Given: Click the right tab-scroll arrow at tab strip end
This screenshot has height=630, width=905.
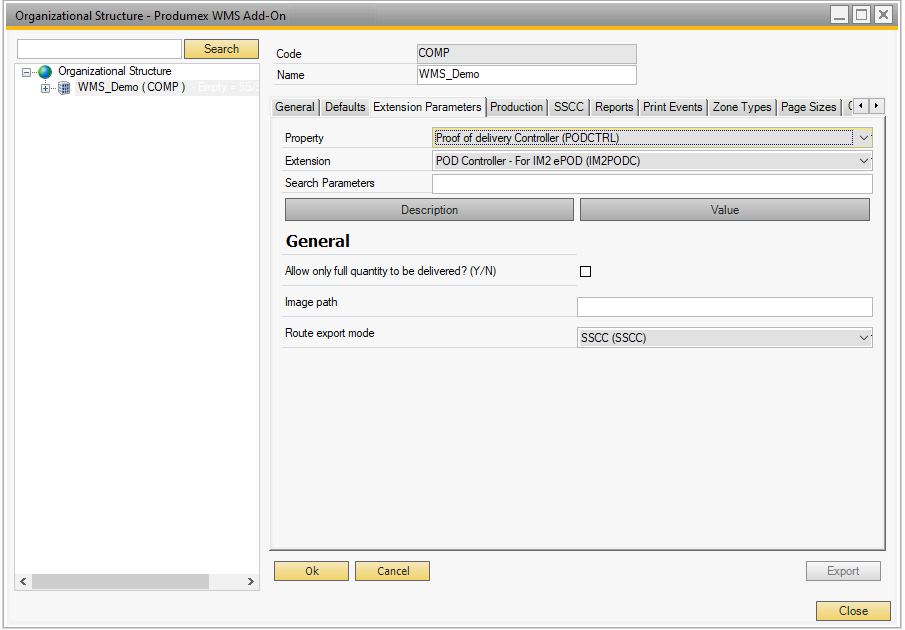Looking at the screenshot, I should coord(875,106).
